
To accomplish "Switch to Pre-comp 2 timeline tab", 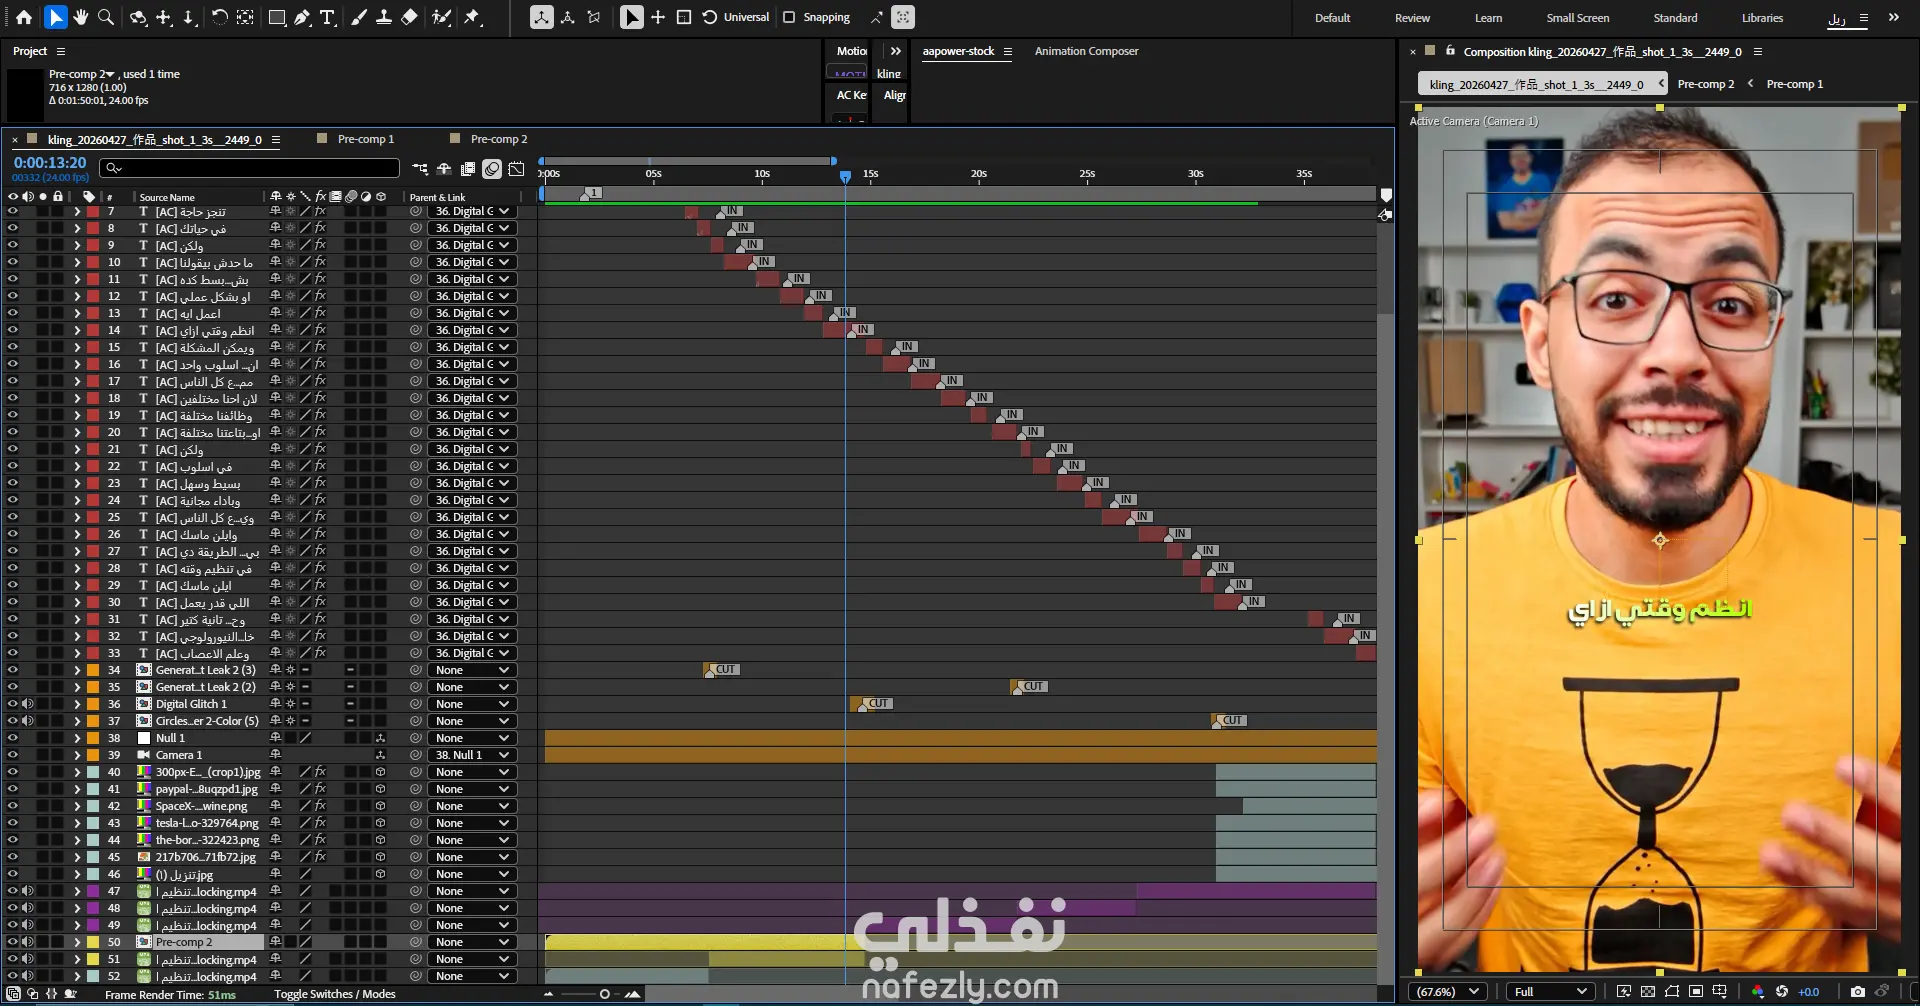I will (499, 139).
